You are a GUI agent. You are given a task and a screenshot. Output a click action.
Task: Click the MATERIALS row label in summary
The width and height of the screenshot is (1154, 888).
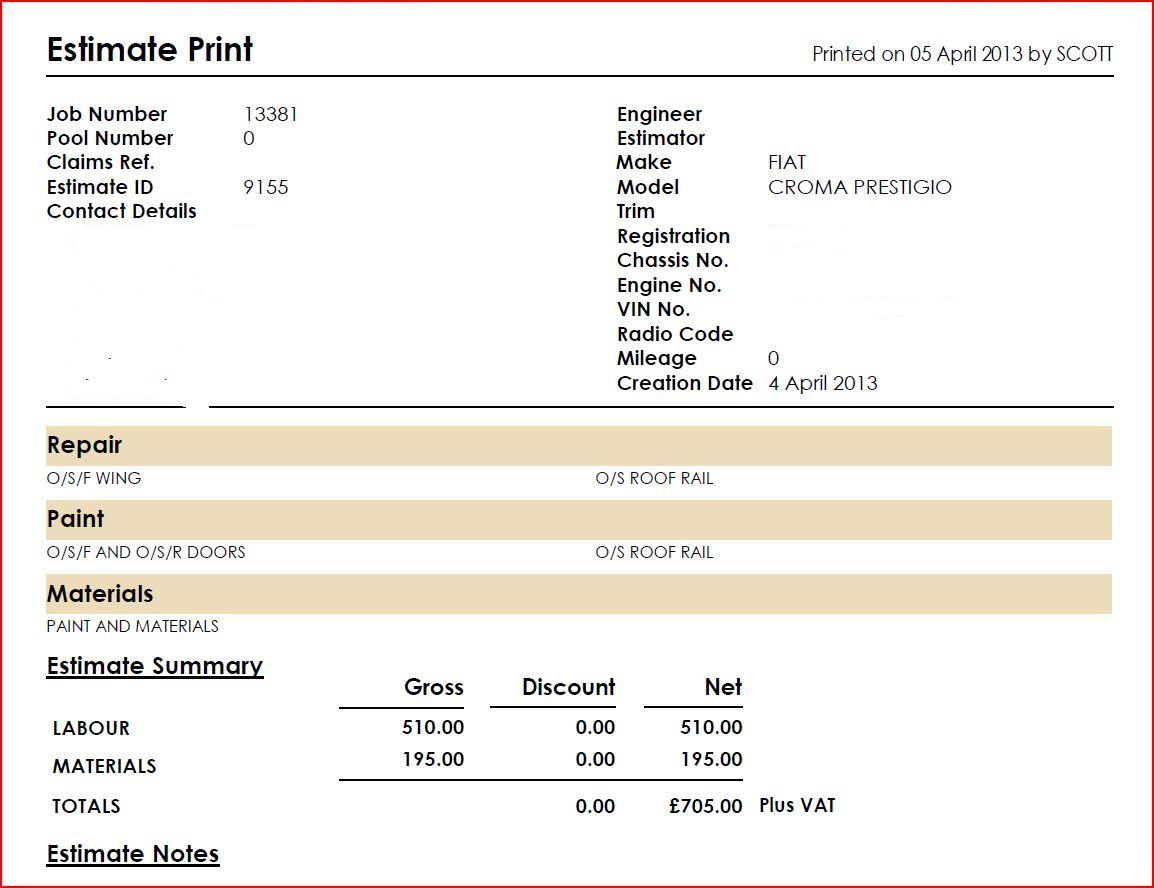[105, 767]
